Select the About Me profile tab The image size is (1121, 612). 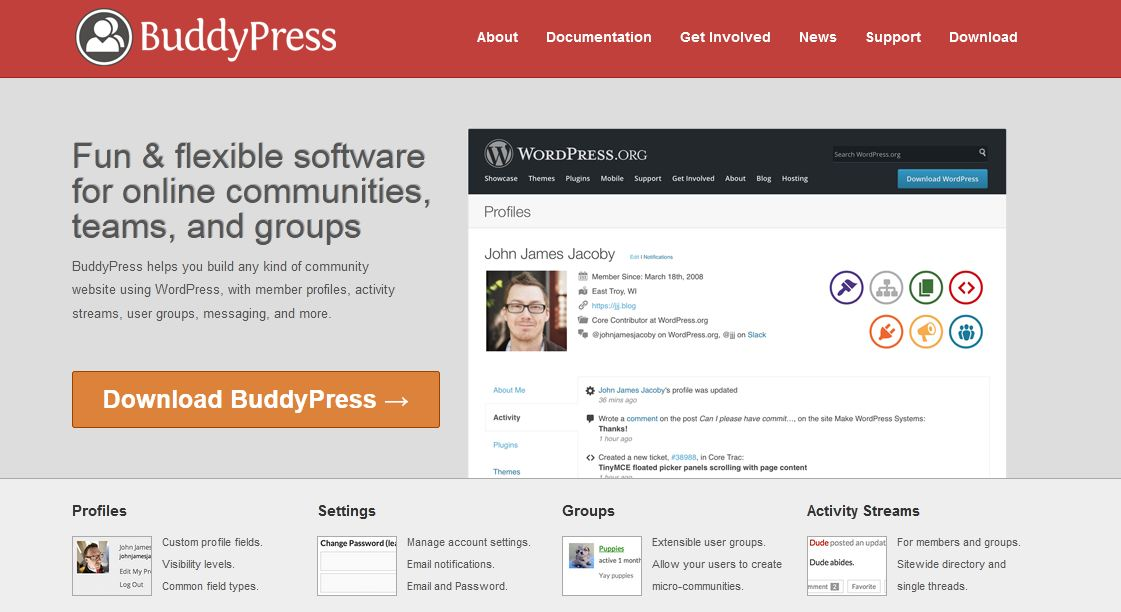(x=509, y=390)
